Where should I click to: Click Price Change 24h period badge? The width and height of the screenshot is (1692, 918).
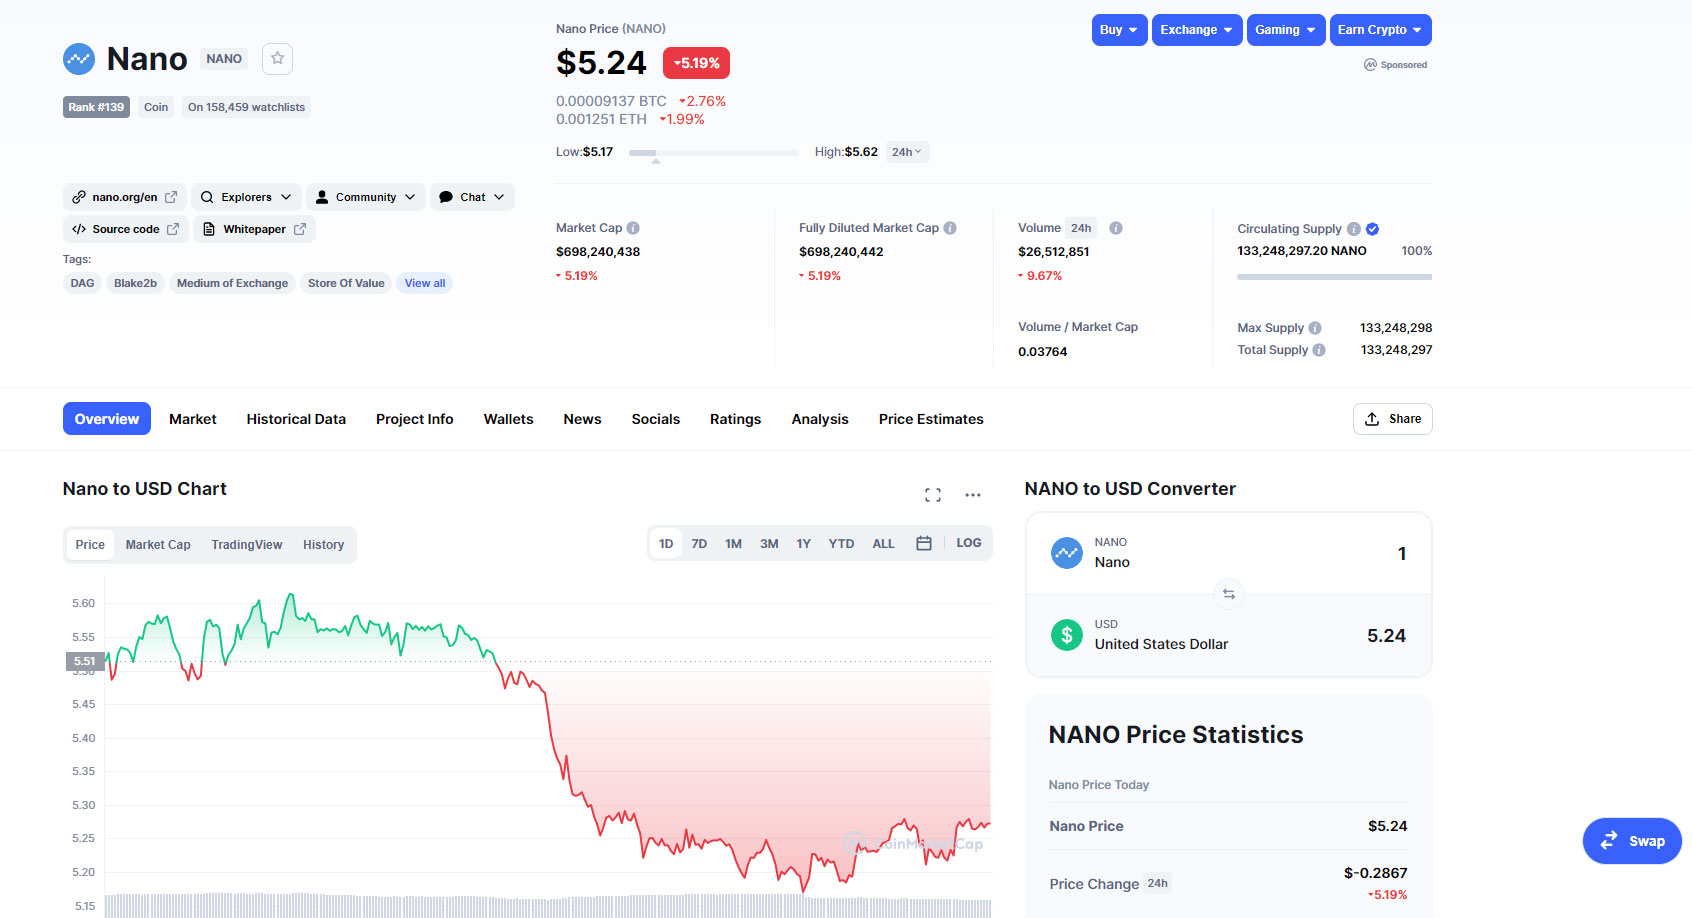coord(1157,884)
